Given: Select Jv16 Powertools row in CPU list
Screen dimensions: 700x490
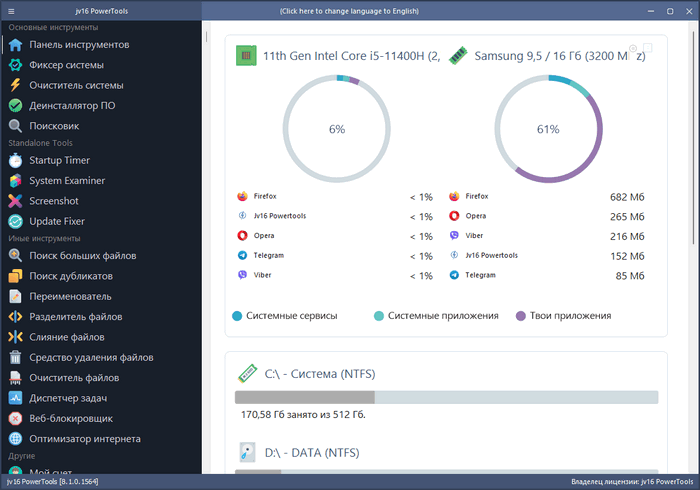Looking at the screenshot, I should pos(335,216).
